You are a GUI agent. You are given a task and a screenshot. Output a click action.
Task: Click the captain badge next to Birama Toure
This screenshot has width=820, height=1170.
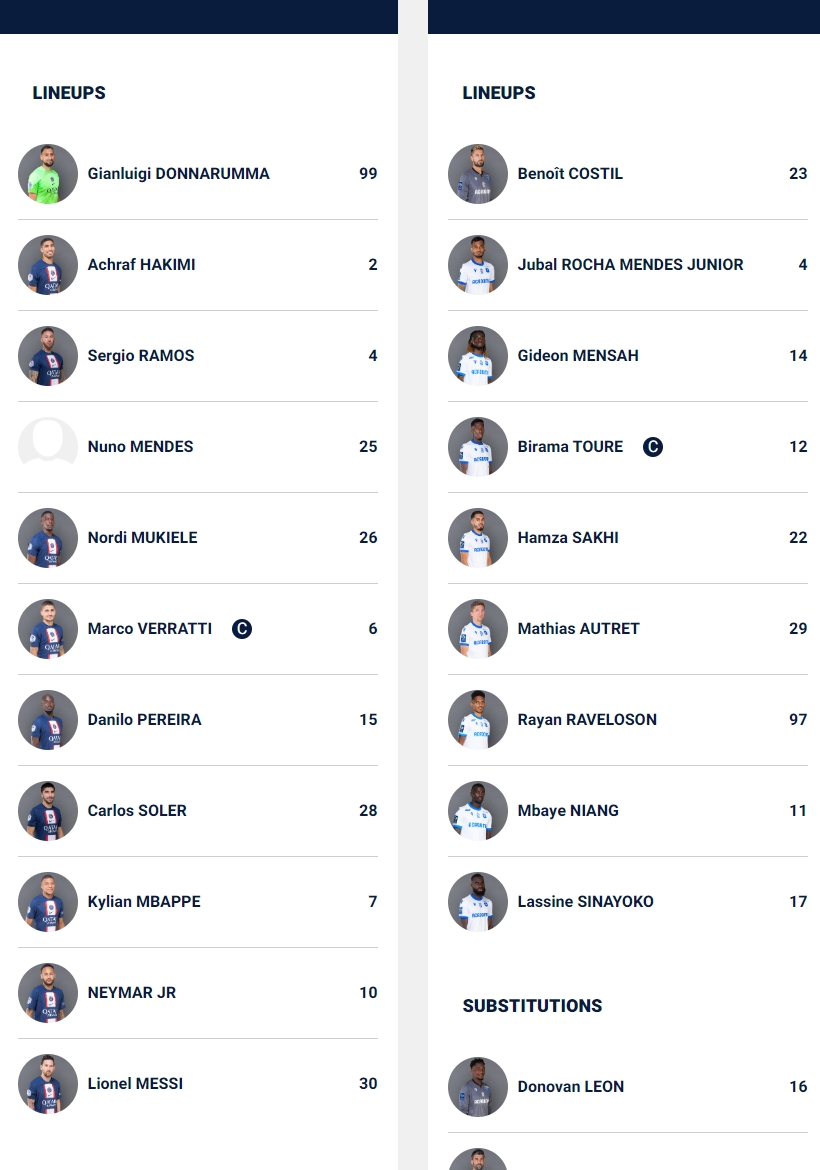(x=653, y=447)
